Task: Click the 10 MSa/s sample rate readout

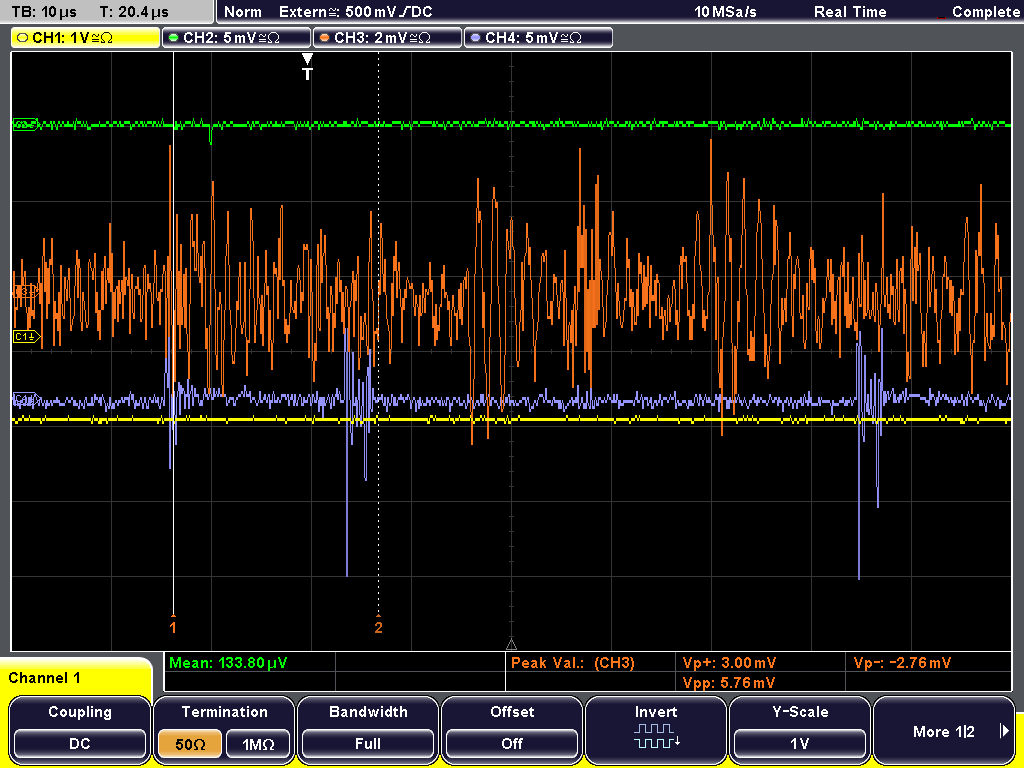Action: click(x=725, y=12)
